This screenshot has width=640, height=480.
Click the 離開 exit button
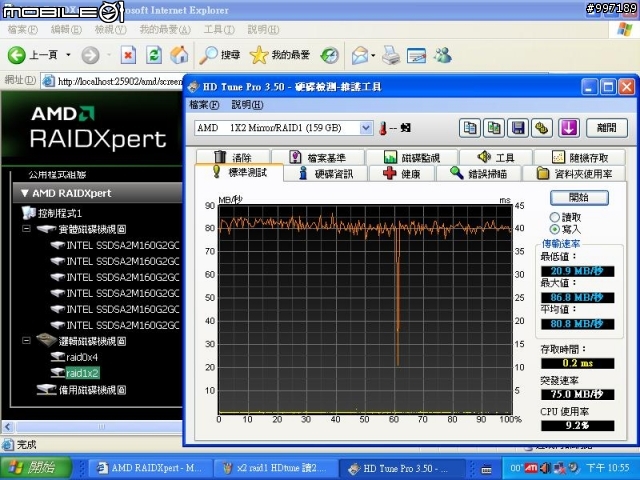pyautogui.click(x=607, y=128)
